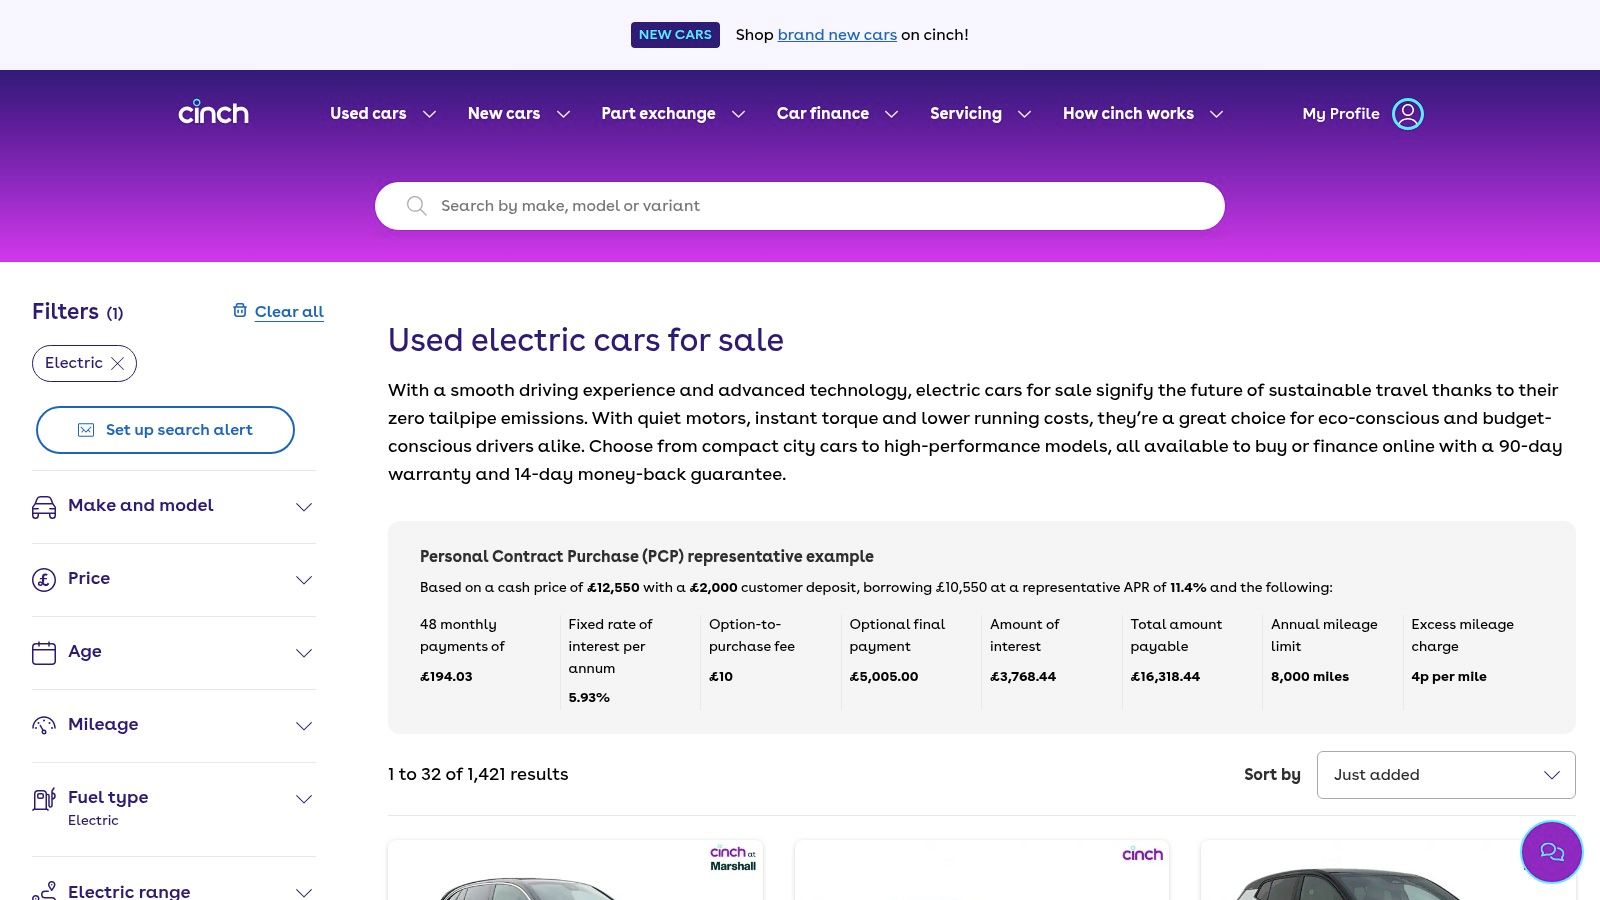Expand the Mileage filter chevron
Viewport: 1600px width, 900px height.
click(x=304, y=726)
